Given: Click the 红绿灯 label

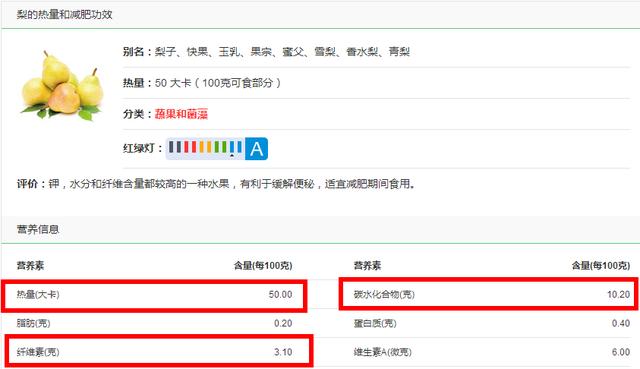Looking at the screenshot, I should (x=139, y=149).
